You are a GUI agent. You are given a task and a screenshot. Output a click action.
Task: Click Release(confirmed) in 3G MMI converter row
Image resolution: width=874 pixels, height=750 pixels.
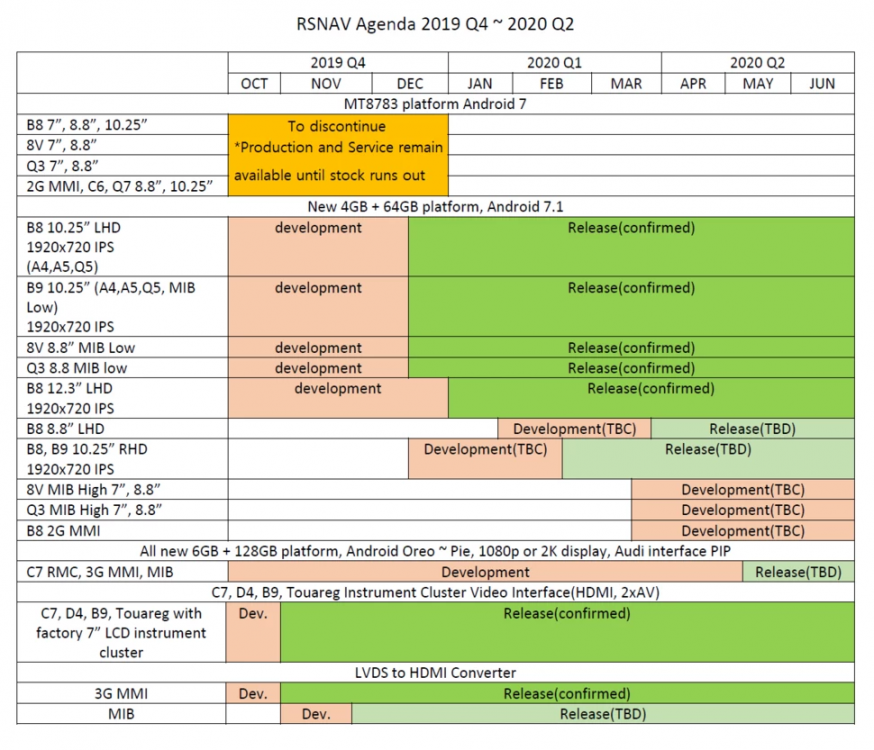(x=567, y=694)
